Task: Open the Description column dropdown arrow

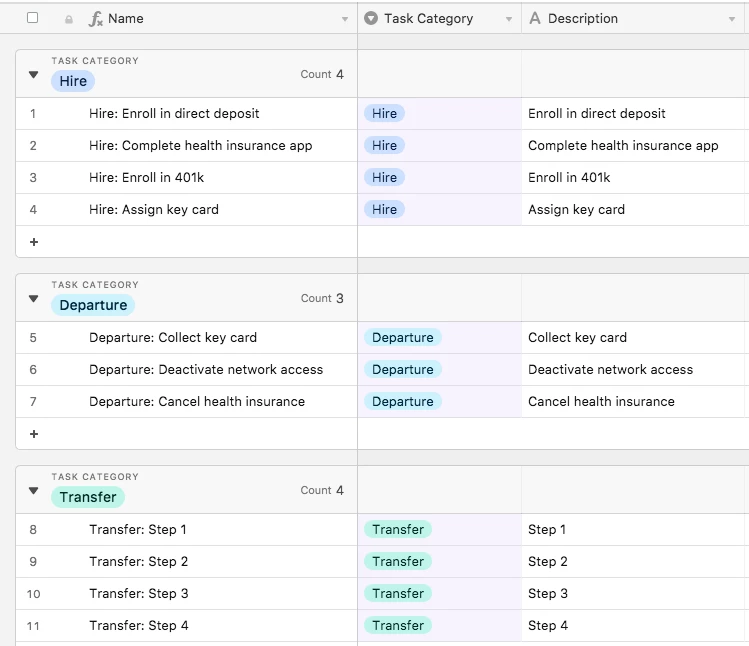Action: pos(731,19)
